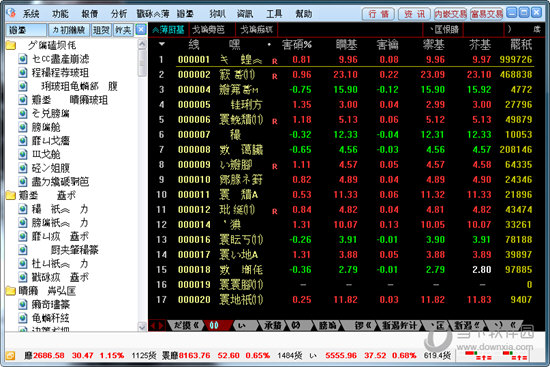Collapse the second folder in sidebar tree
The height and width of the screenshot is (367, 550).
click(x=11, y=195)
